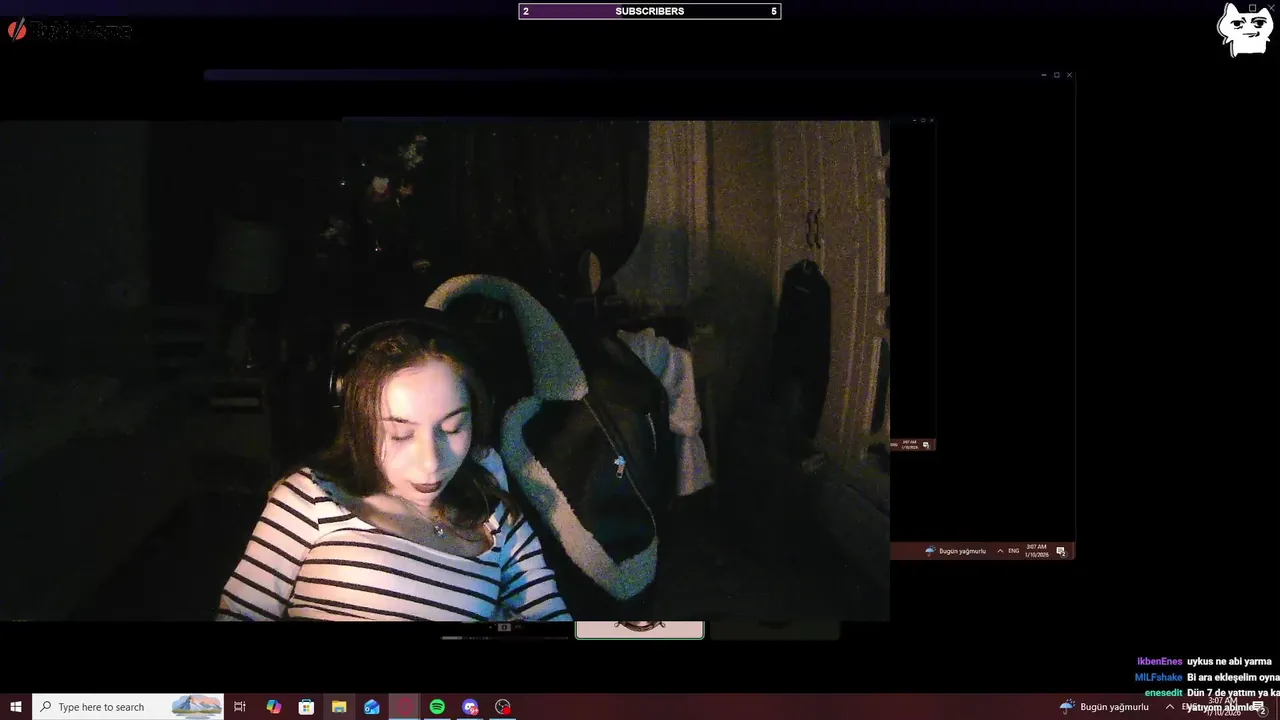Open Outlook mail from the taskbar

tap(372, 707)
